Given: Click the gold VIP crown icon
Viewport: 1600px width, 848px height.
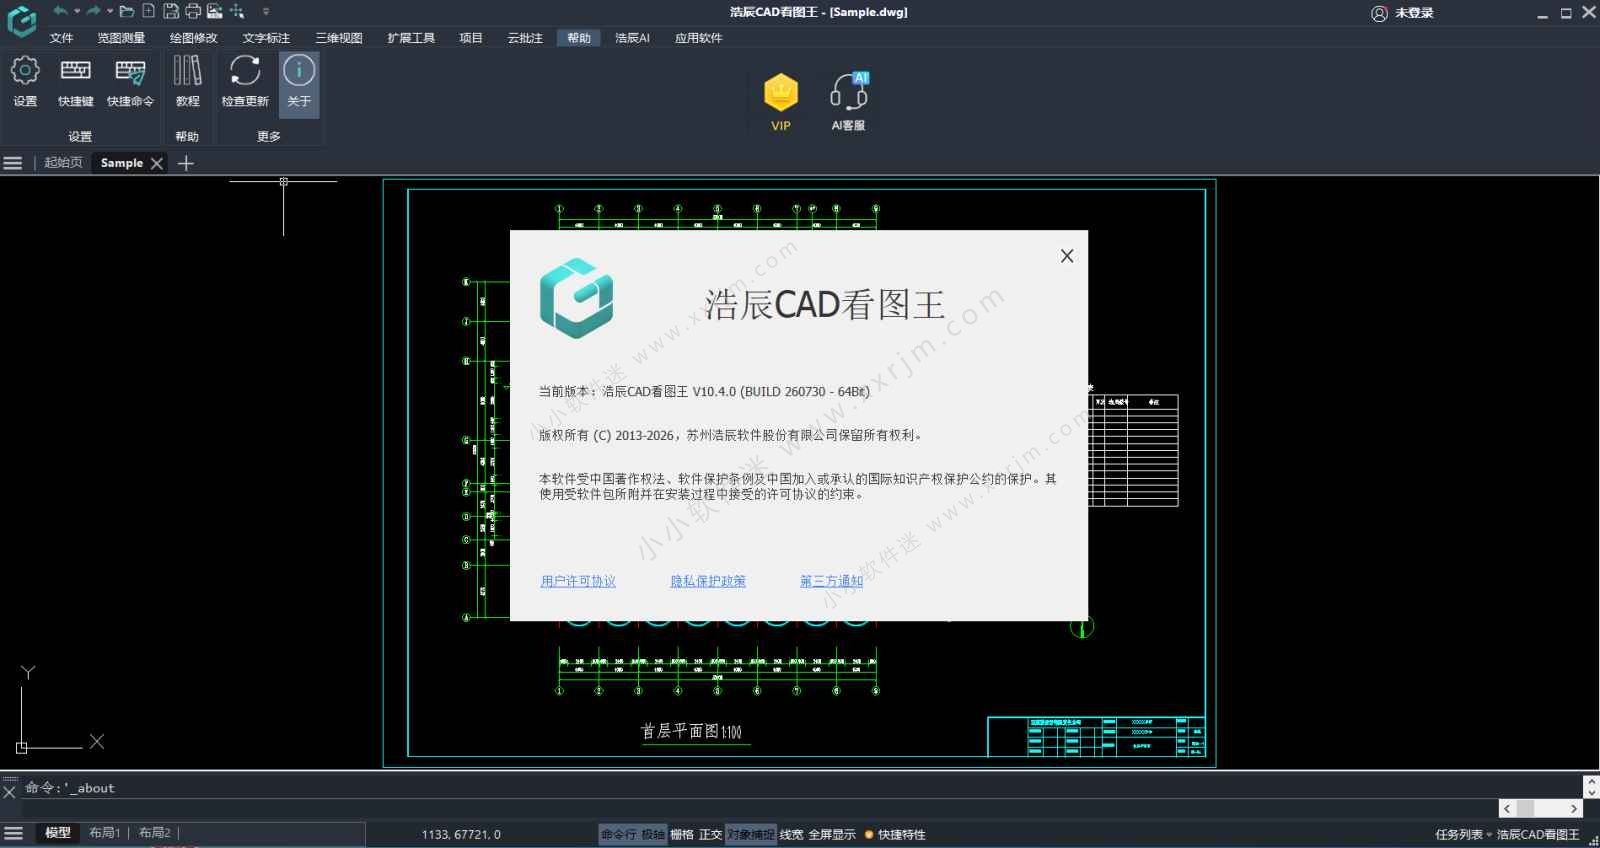Looking at the screenshot, I should (x=781, y=101).
